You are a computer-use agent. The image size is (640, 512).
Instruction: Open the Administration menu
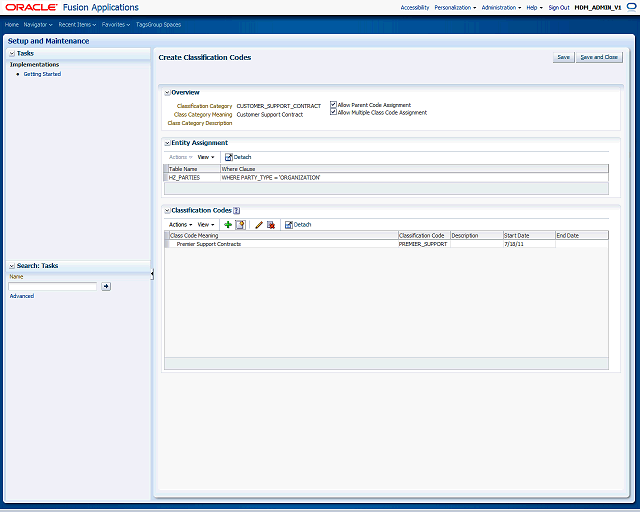coord(501,7)
